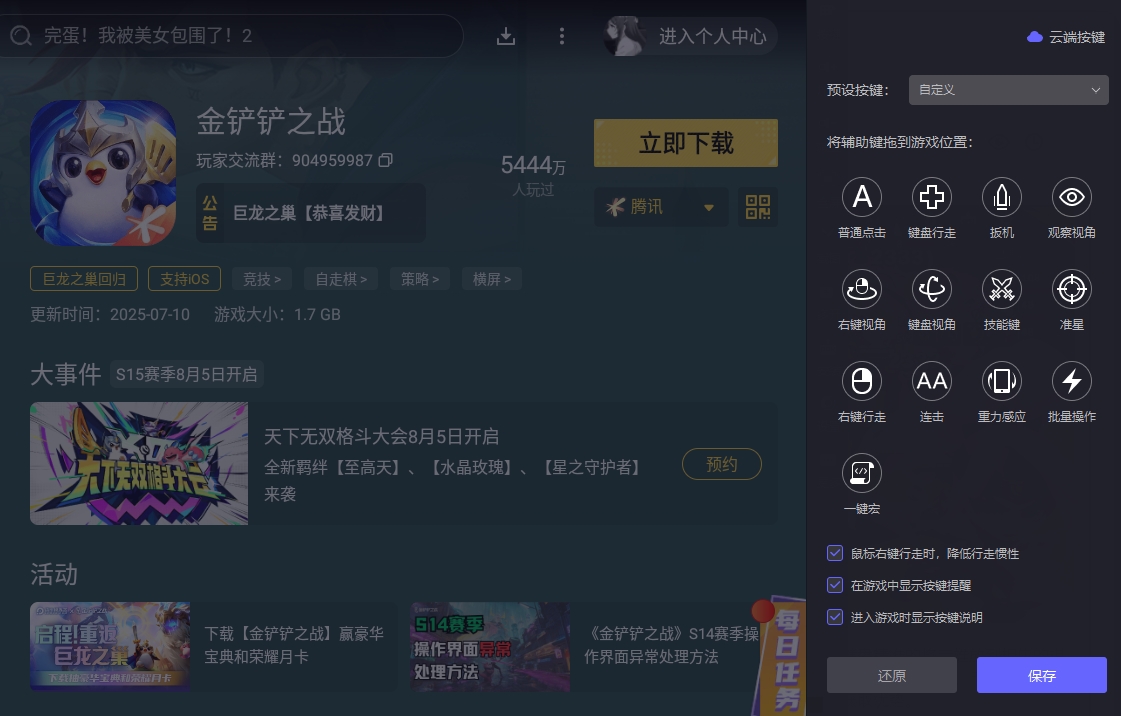
Task: Open 进入个人中心 at the top
Action: pos(711,36)
